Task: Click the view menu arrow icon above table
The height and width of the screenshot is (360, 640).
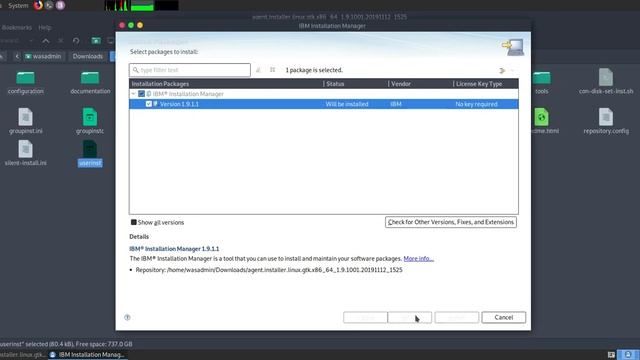Action: (502, 71)
